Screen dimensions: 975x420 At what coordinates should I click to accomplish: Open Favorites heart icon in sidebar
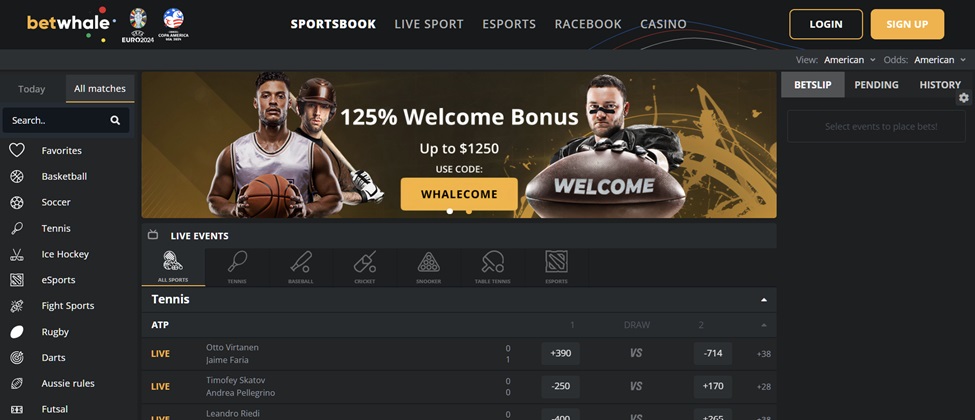17,150
